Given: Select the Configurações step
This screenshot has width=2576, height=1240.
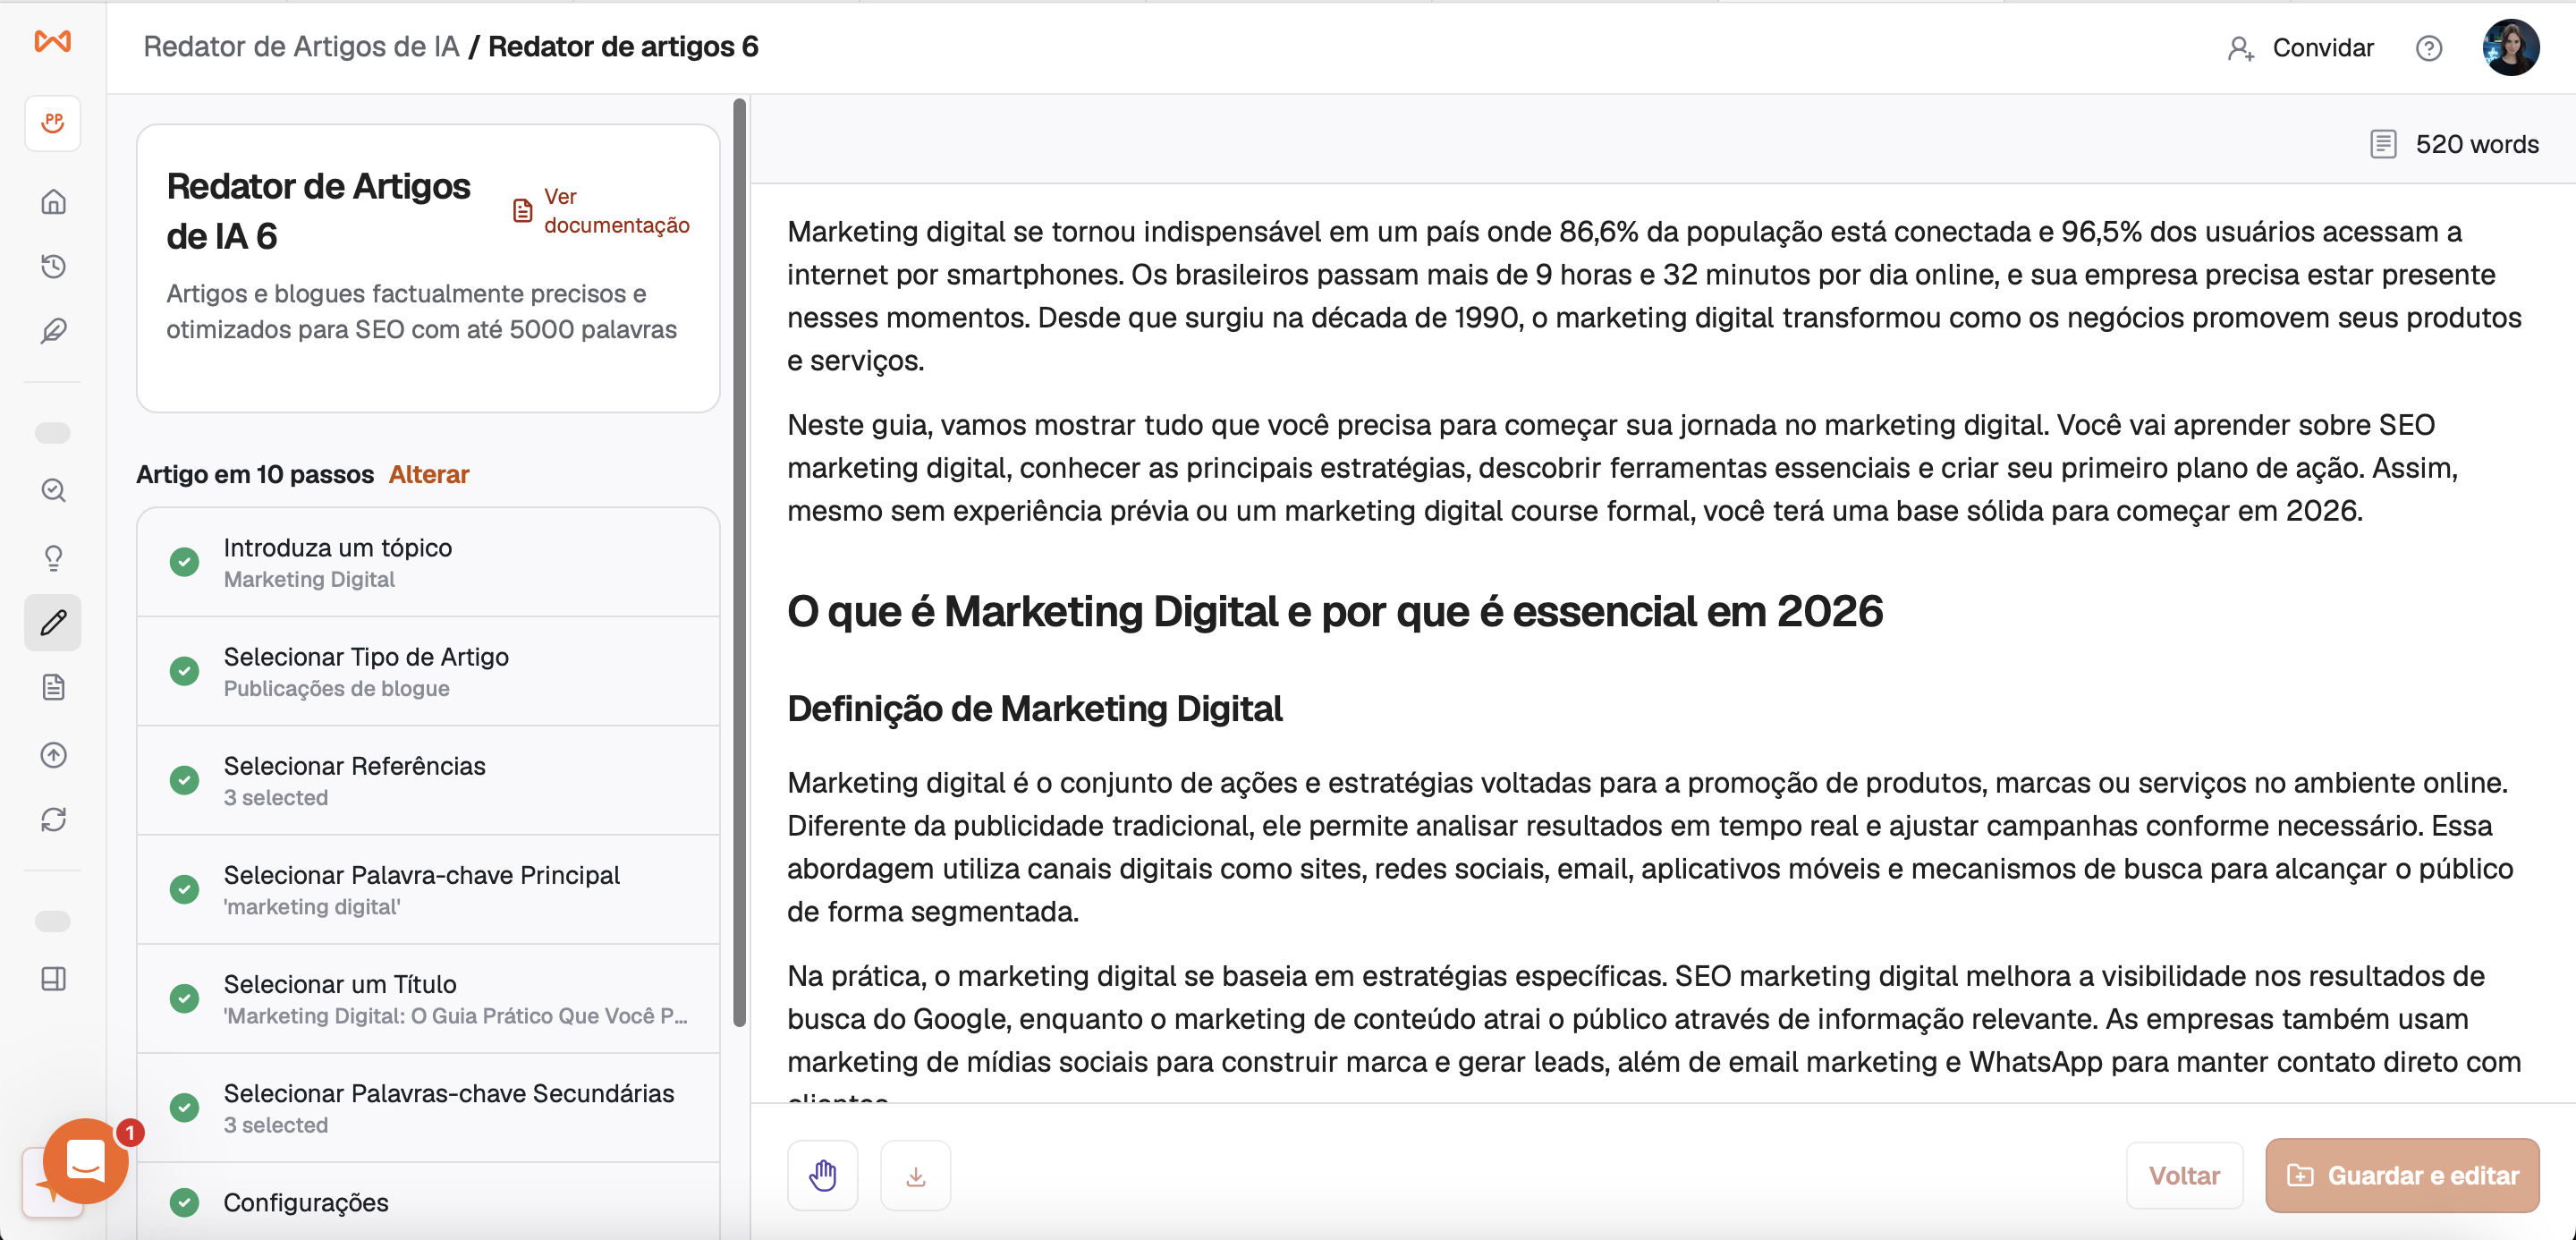Looking at the screenshot, I should click(428, 1201).
